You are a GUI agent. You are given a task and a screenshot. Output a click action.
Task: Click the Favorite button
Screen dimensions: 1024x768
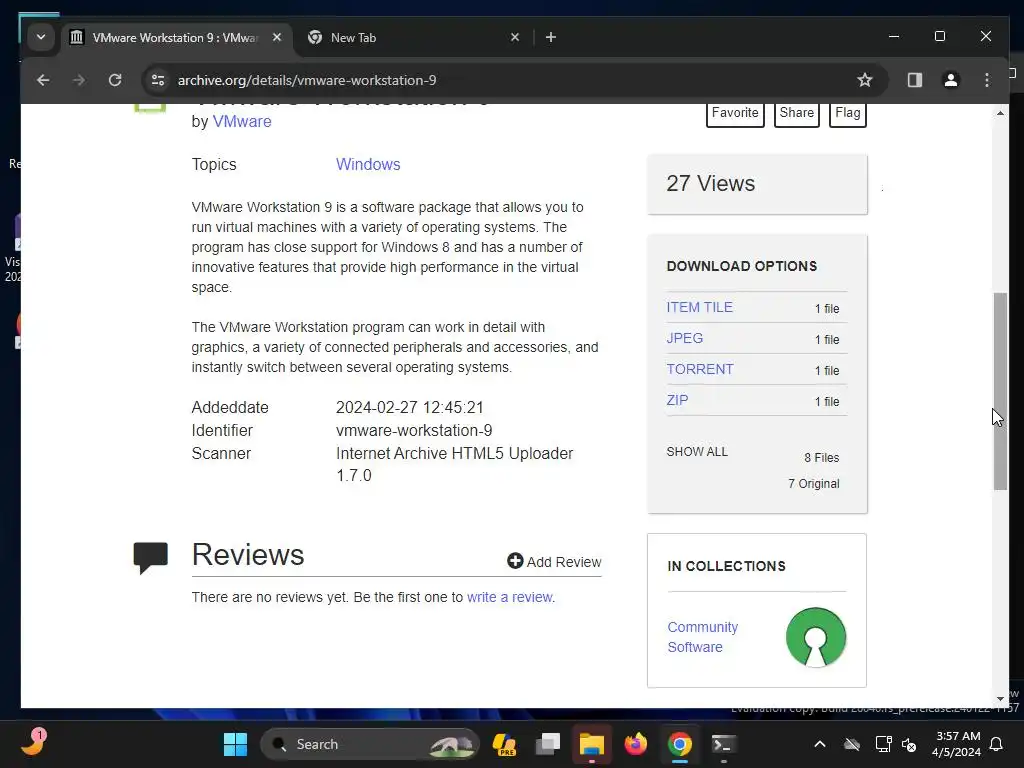pos(735,113)
